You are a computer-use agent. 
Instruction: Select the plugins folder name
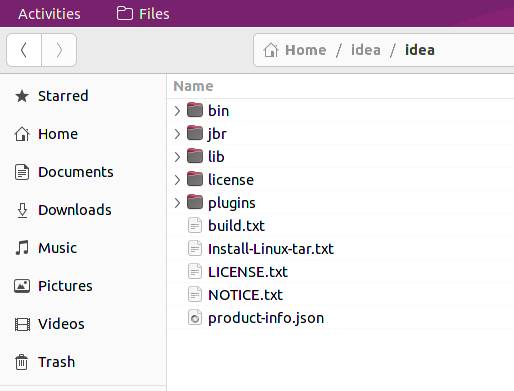point(232,203)
